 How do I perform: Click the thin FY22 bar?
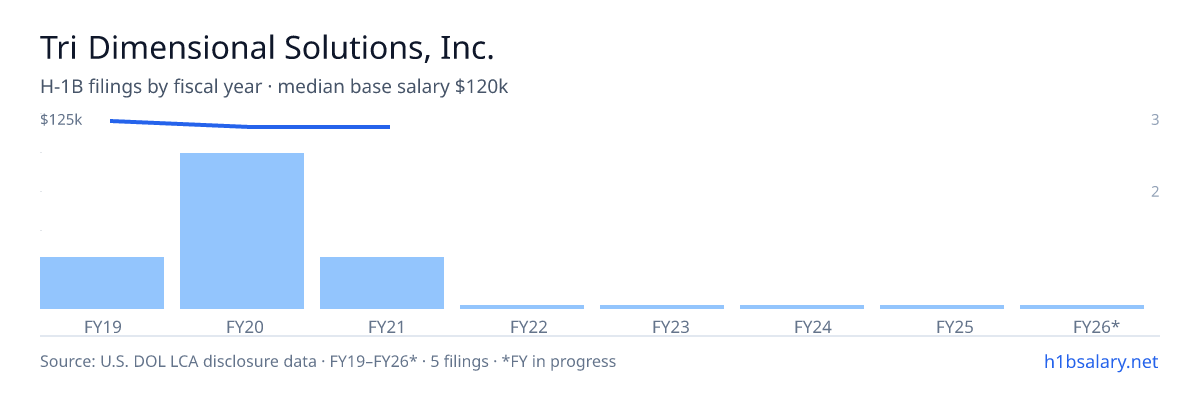click(522, 307)
